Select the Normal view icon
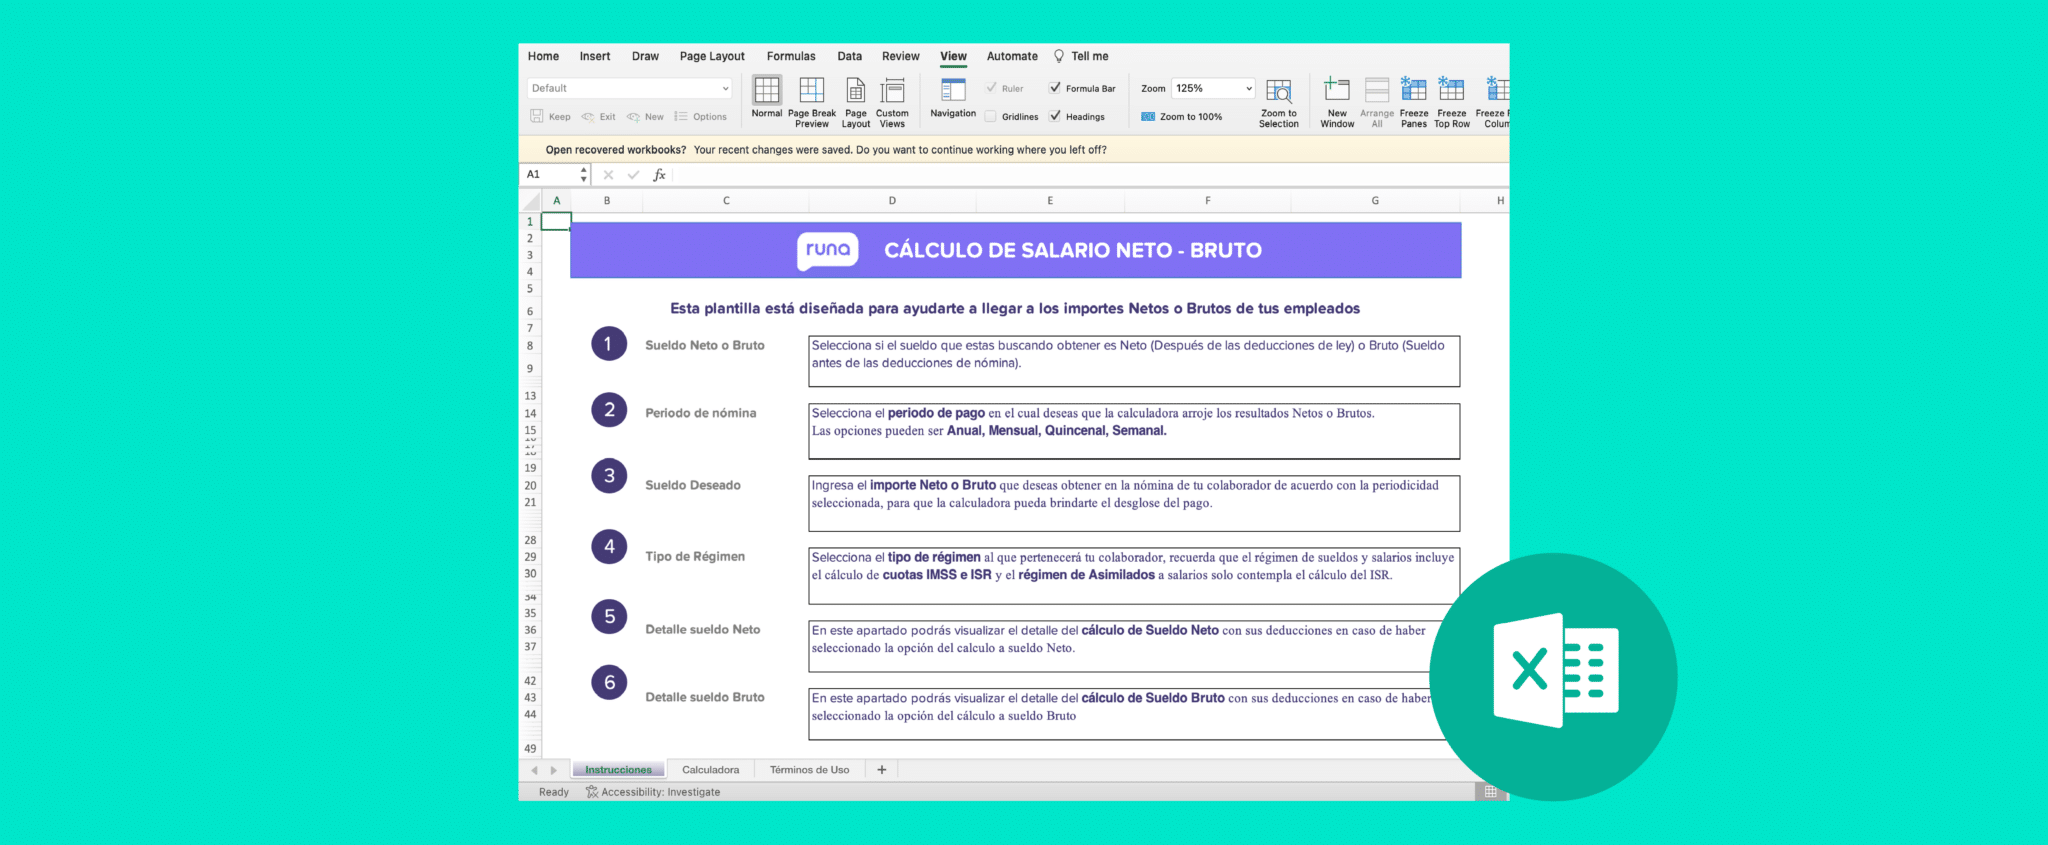This screenshot has height=845, width=2048. tap(767, 91)
